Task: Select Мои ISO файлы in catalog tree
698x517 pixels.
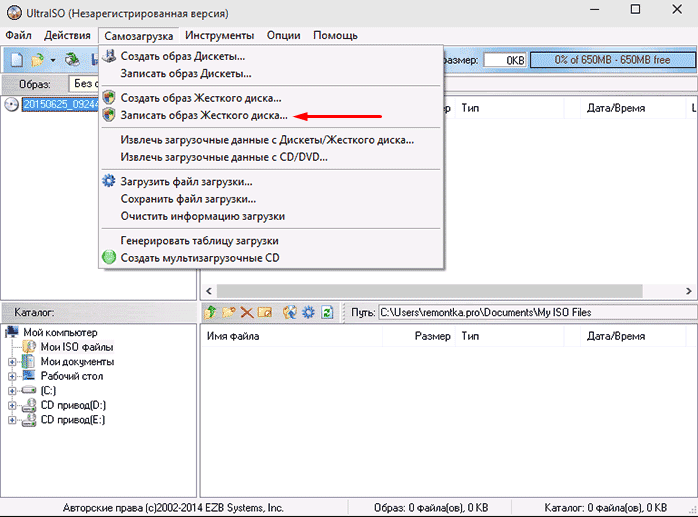Action: pyautogui.click(x=76, y=346)
